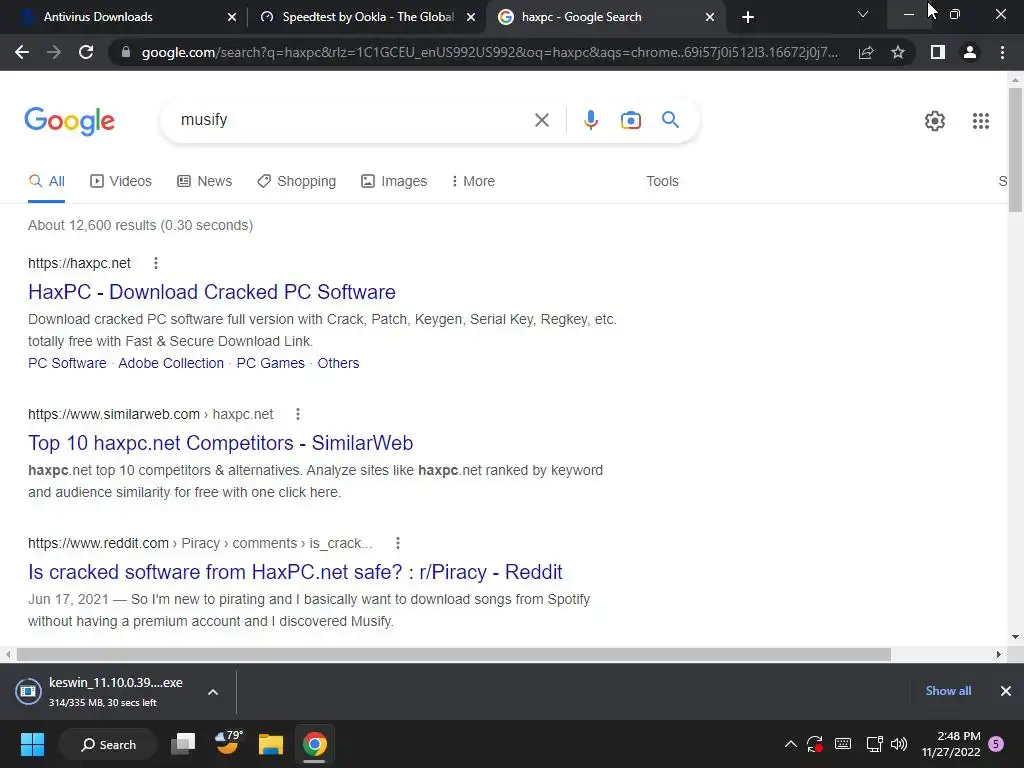
Task: Expand the More search filters
Action: [473, 182]
